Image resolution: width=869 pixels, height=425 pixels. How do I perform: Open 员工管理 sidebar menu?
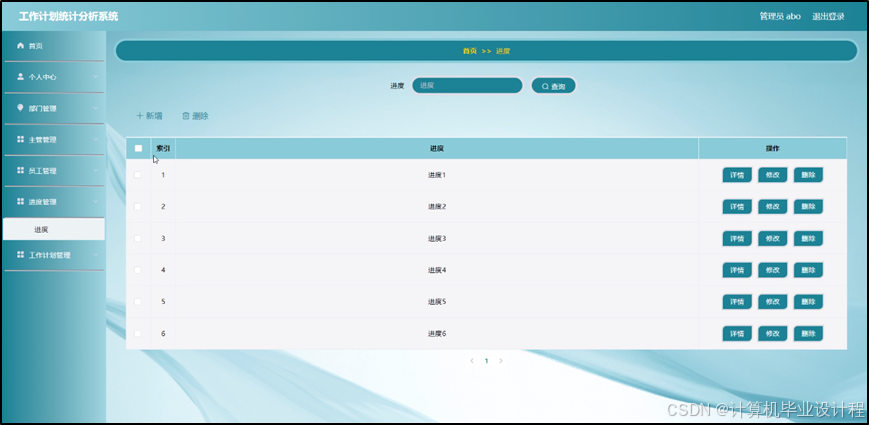(x=54, y=170)
